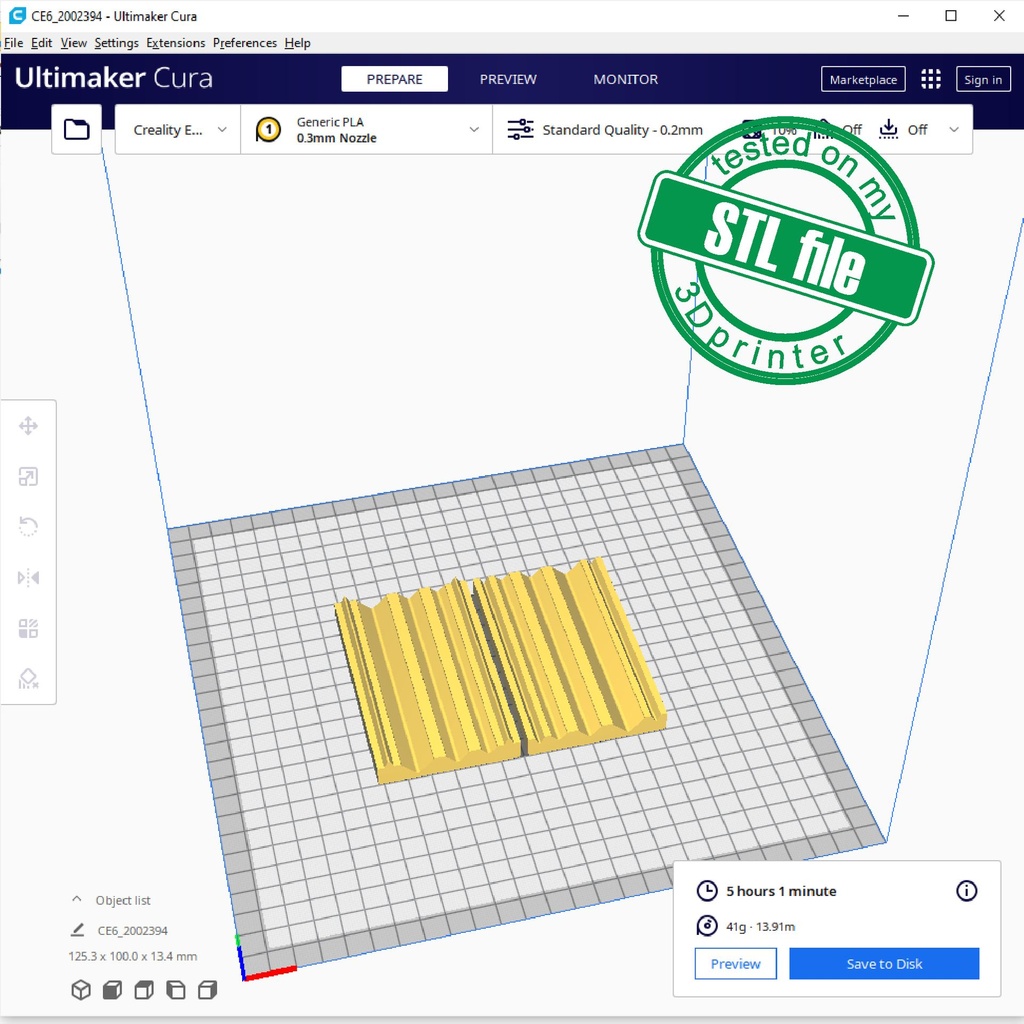
Task: Select the Rotate tool in left toolbar
Action: click(28, 527)
